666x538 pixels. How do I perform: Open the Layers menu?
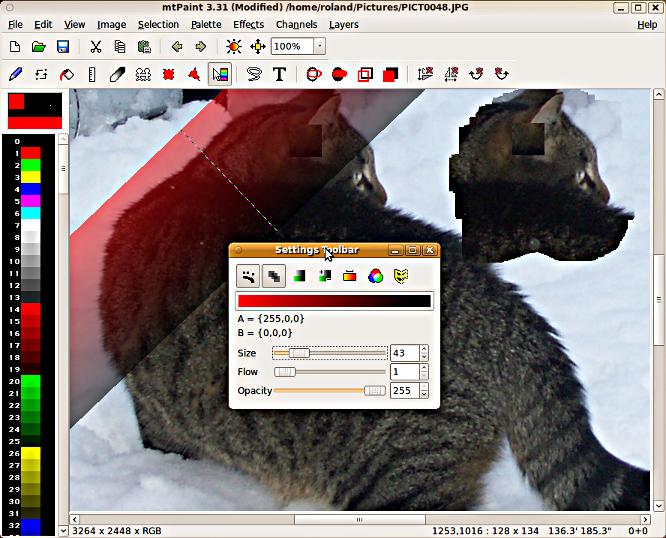(343, 24)
